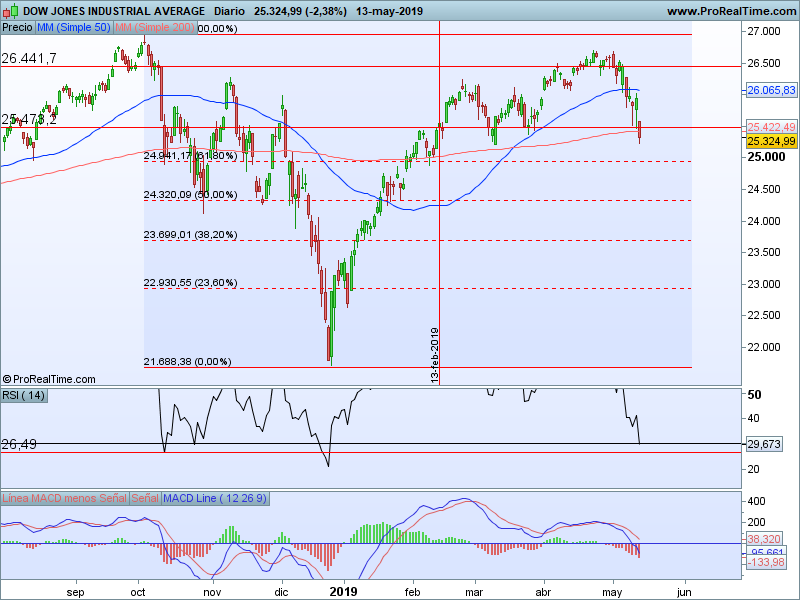The width and height of the screenshot is (800, 600).
Task: Click the mar label on time axis
Action: (474, 592)
